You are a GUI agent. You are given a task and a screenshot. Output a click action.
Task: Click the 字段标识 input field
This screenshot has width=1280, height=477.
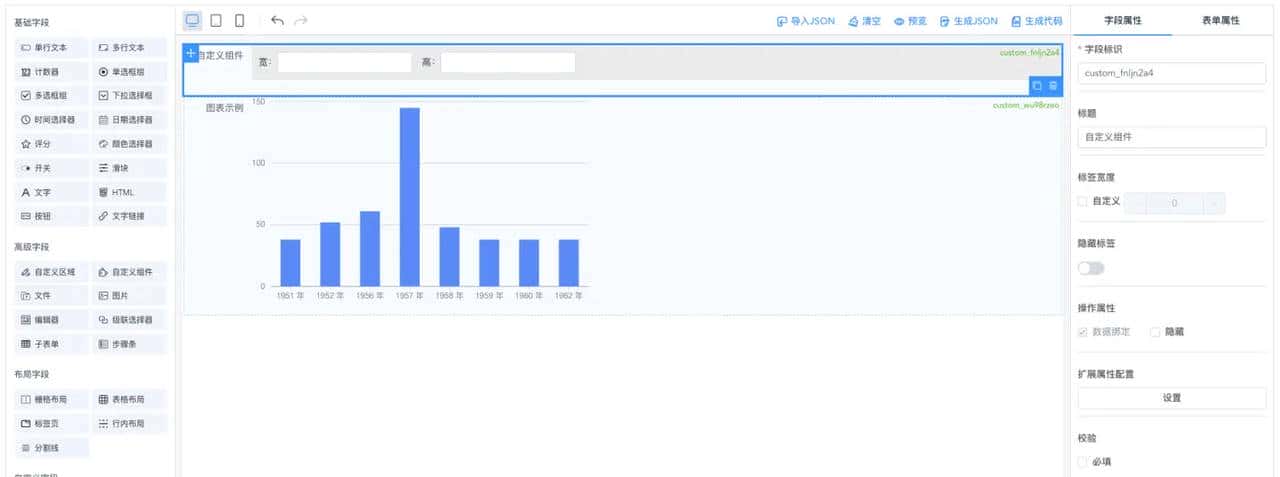coord(1172,73)
